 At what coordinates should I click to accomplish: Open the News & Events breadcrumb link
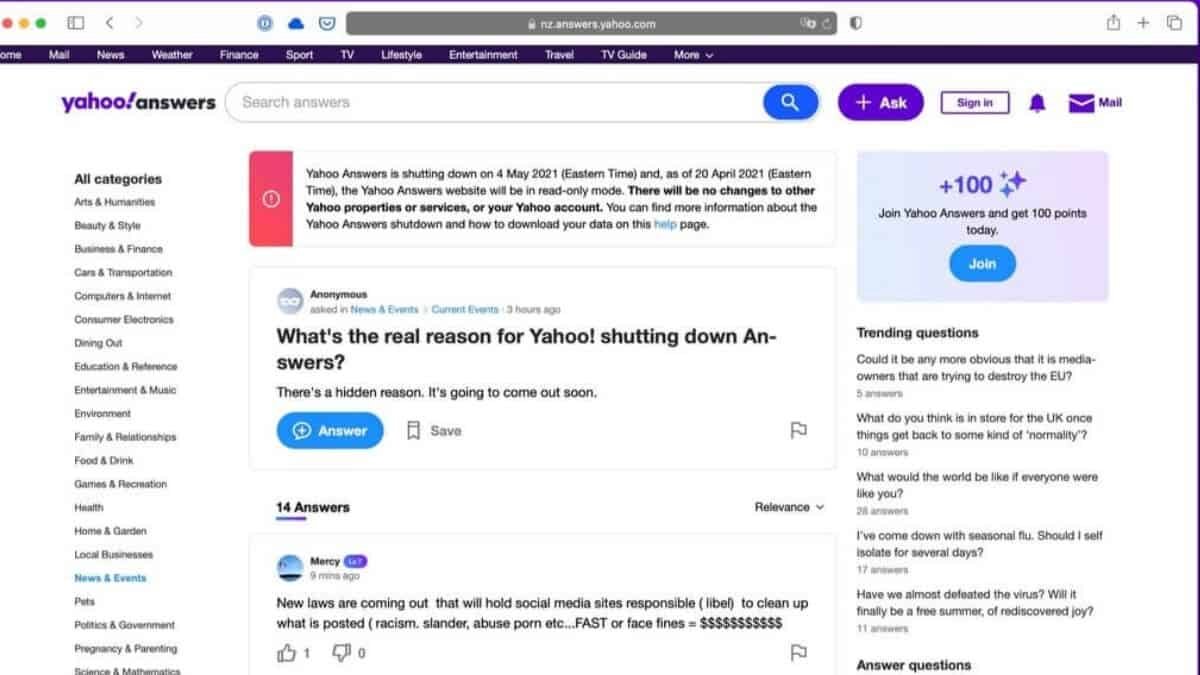tap(384, 310)
